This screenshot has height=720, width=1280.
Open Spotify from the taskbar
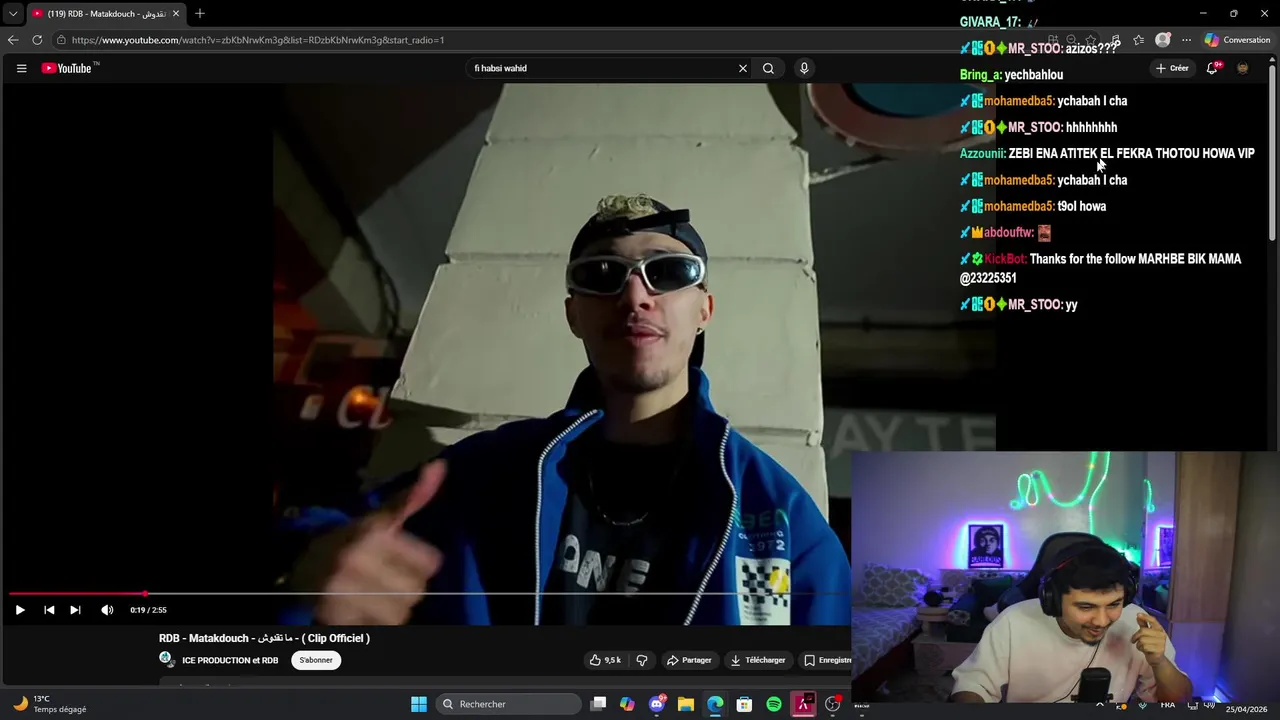pyautogui.click(x=774, y=704)
